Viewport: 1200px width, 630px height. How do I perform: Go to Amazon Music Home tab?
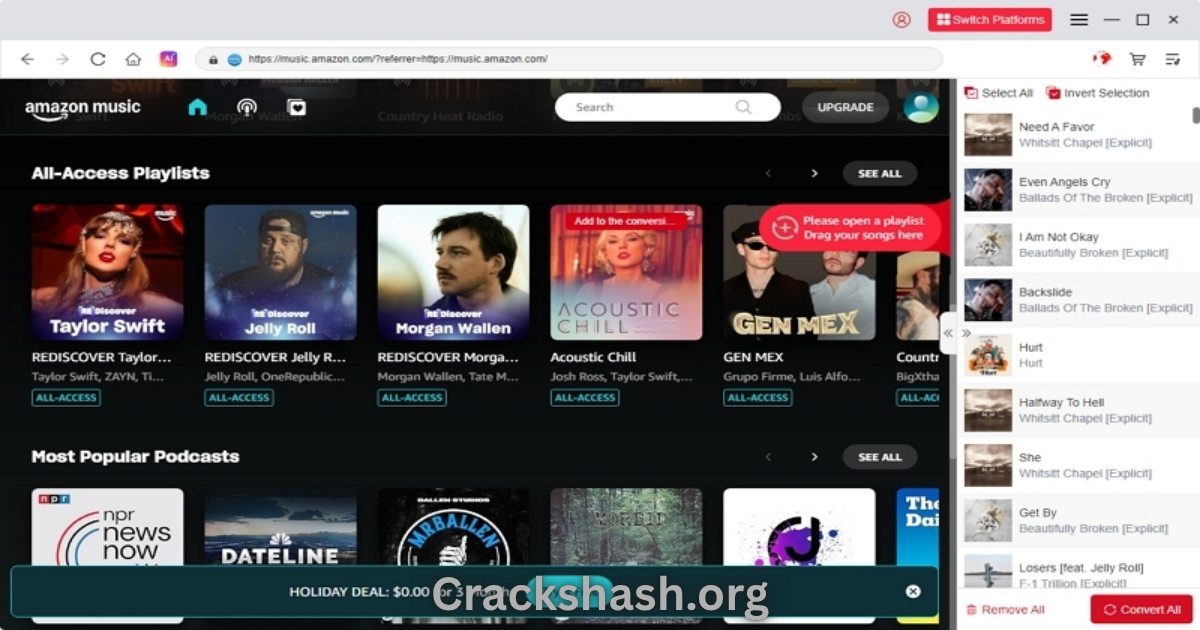pyautogui.click(x=197, y=107)
